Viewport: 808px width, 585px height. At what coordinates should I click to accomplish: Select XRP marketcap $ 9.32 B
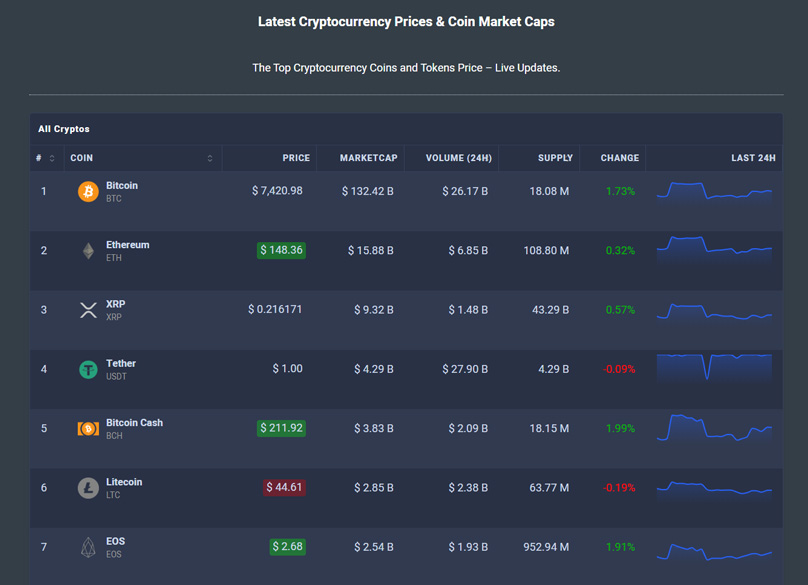point(374,310)
